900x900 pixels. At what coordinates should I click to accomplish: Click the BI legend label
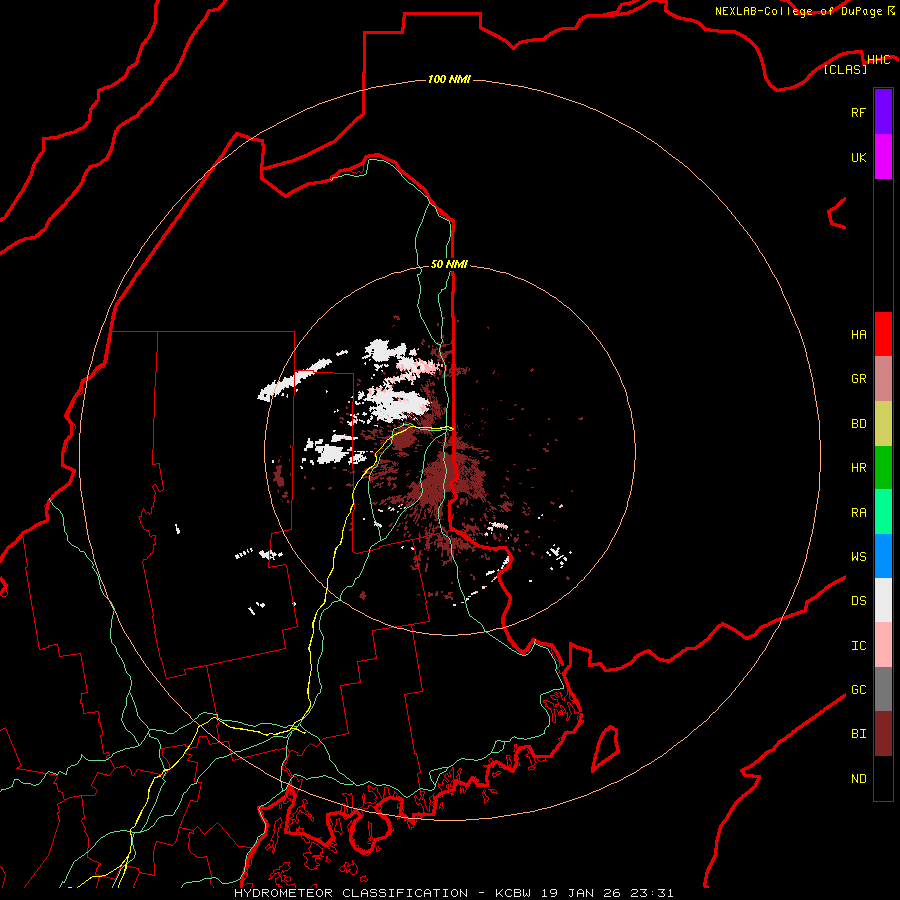pyautogui.click(x=858, y=734)
